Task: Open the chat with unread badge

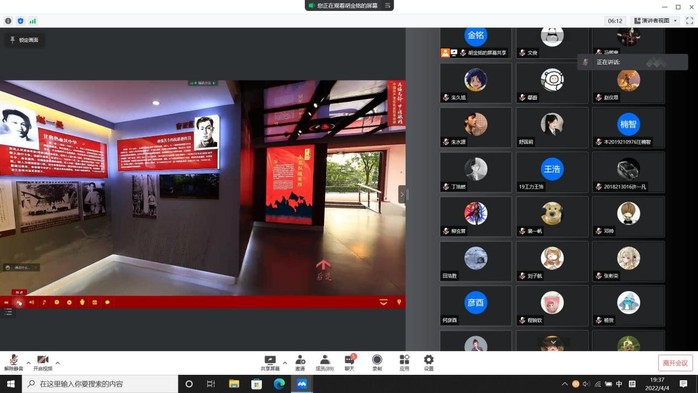Action: [350, 363]
